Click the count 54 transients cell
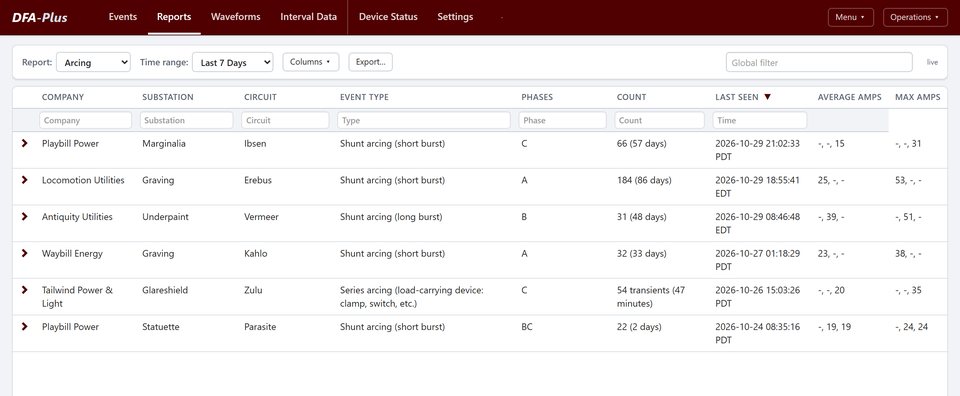Image resolution: width=960 pixels, height=396 pixels. 650,297
